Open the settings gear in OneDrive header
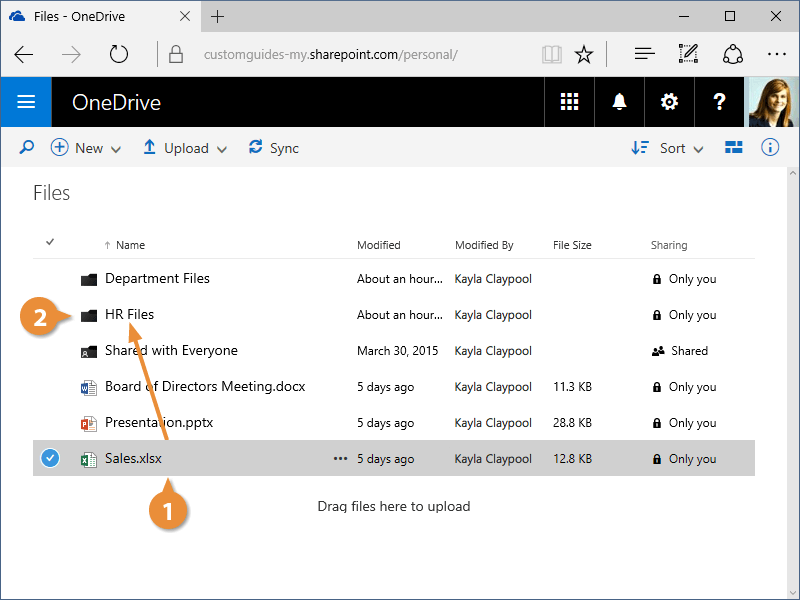 coord(669,102)
